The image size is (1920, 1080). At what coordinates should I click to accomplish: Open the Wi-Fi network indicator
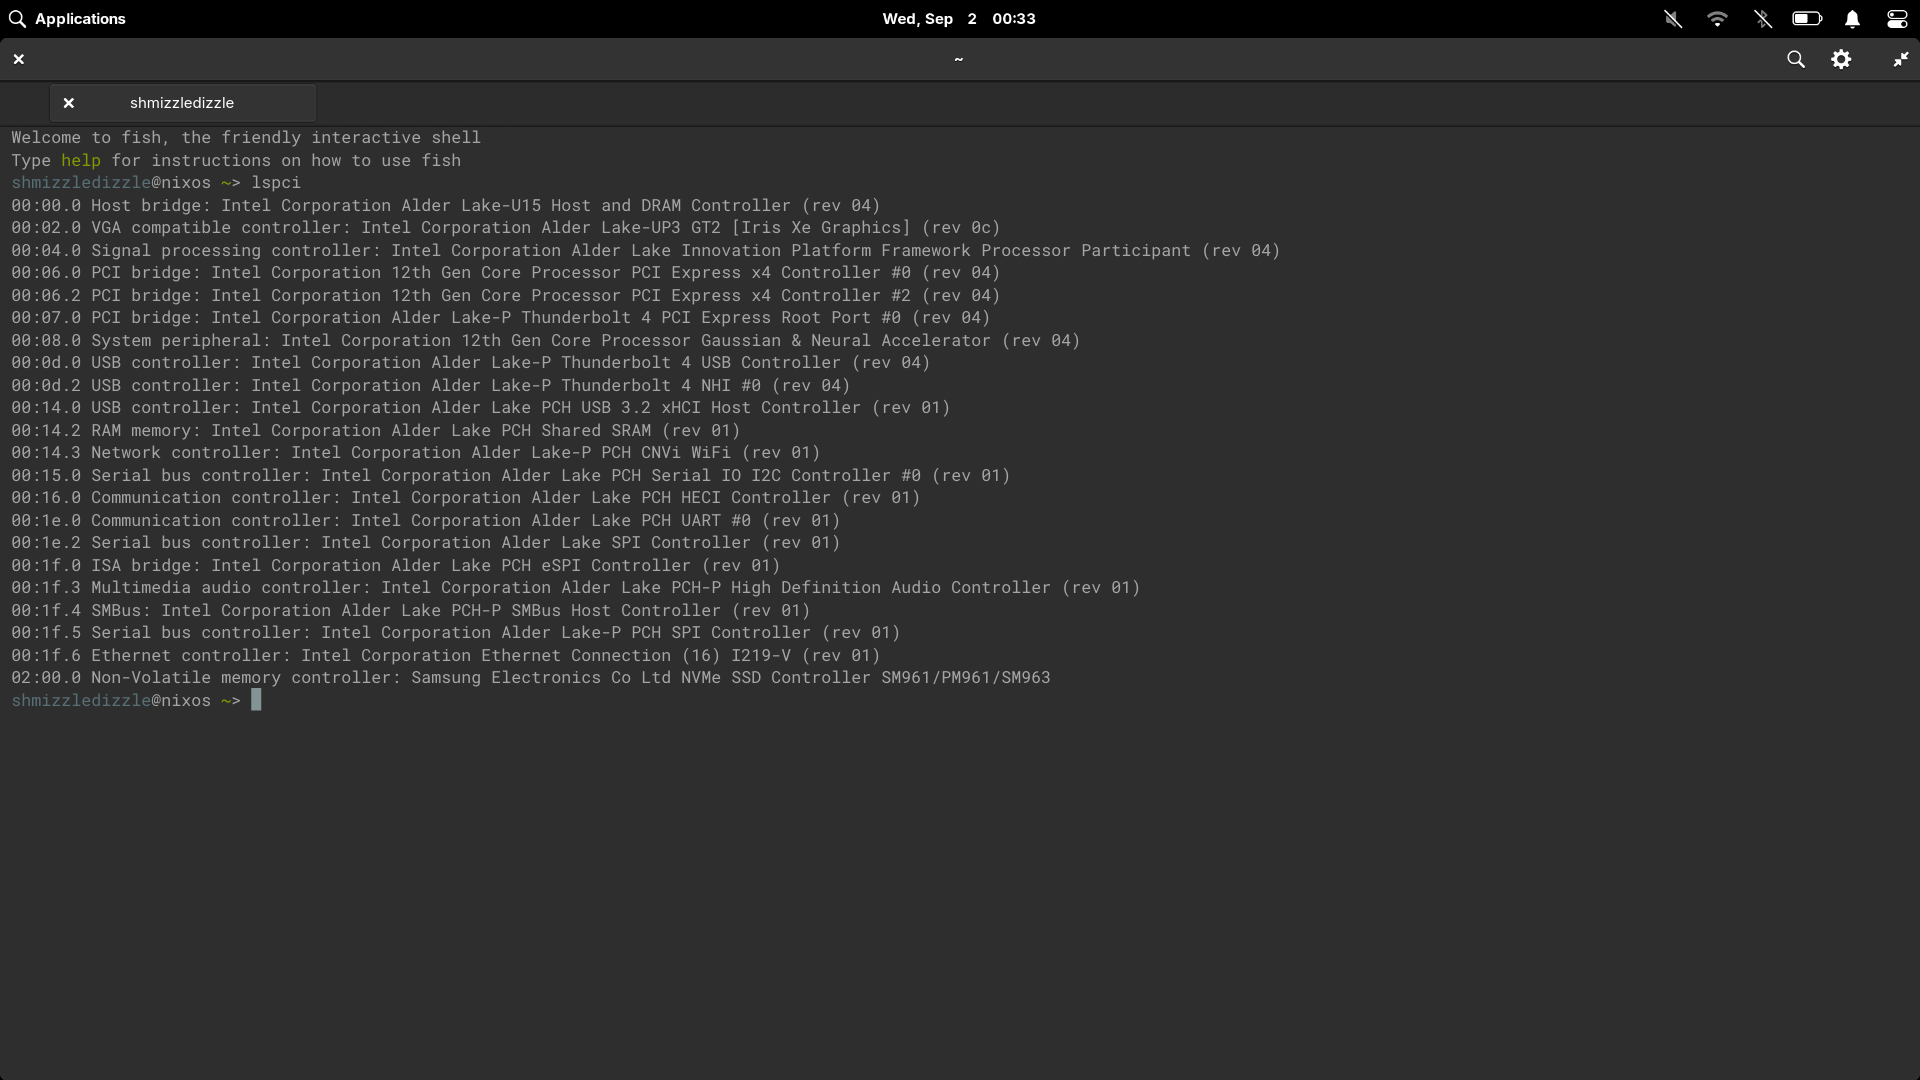(x=1717, y=19)
